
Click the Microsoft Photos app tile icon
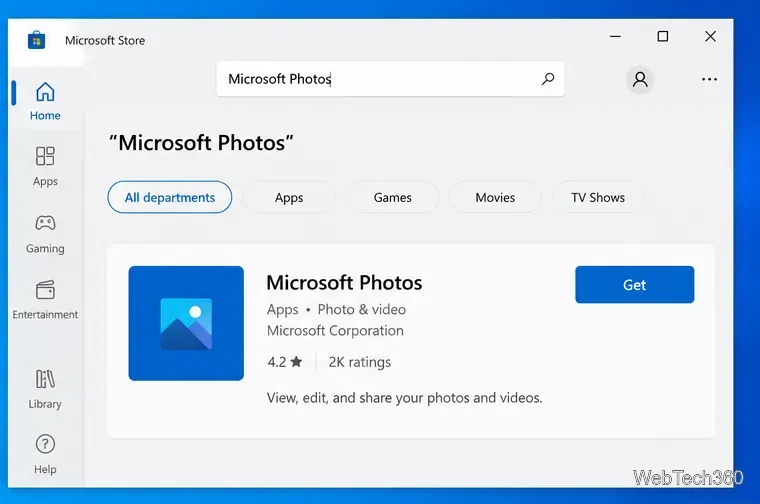coord(186,323)
